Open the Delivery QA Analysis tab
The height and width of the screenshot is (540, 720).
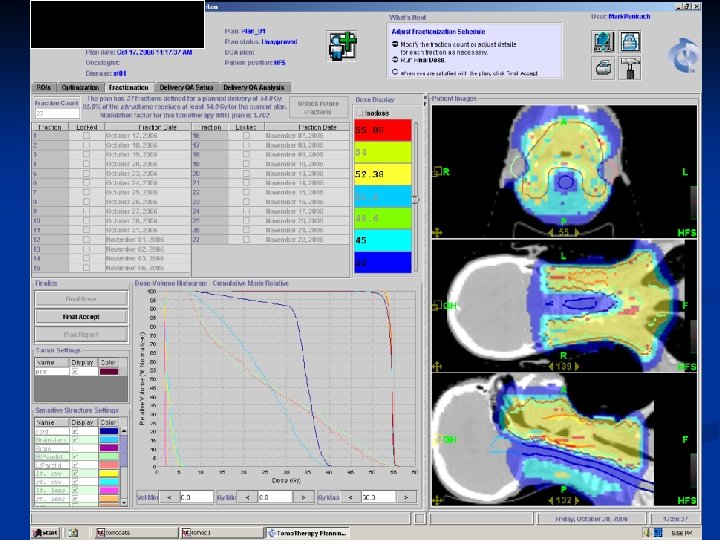(x=254, y=87)
